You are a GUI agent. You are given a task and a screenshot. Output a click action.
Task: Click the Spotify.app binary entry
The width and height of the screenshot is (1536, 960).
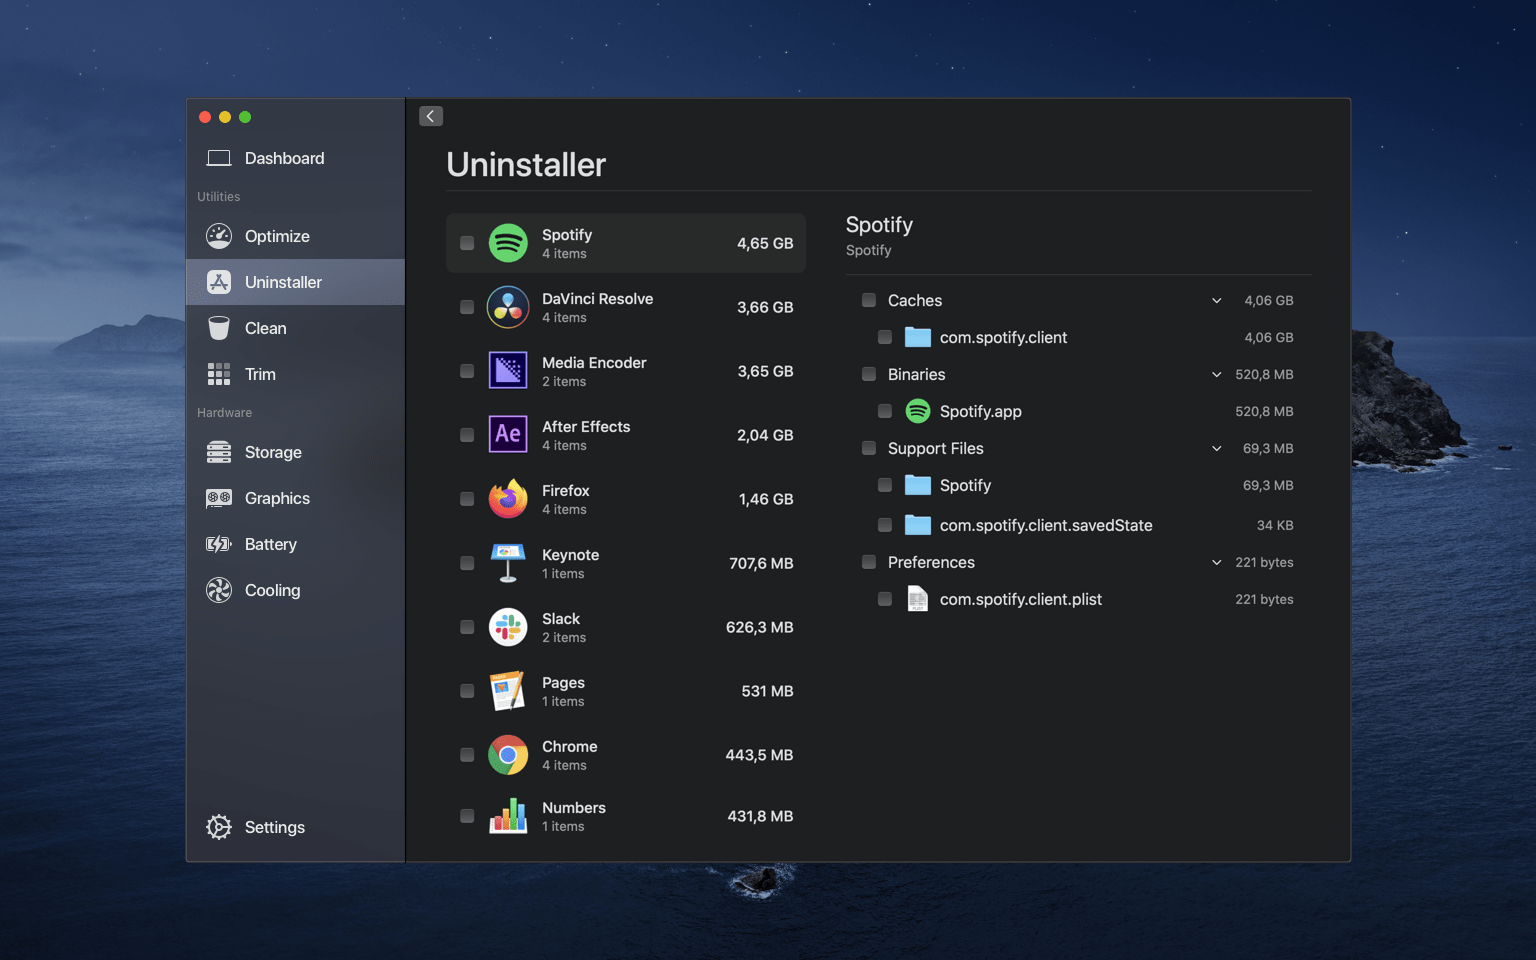(980, 411)
